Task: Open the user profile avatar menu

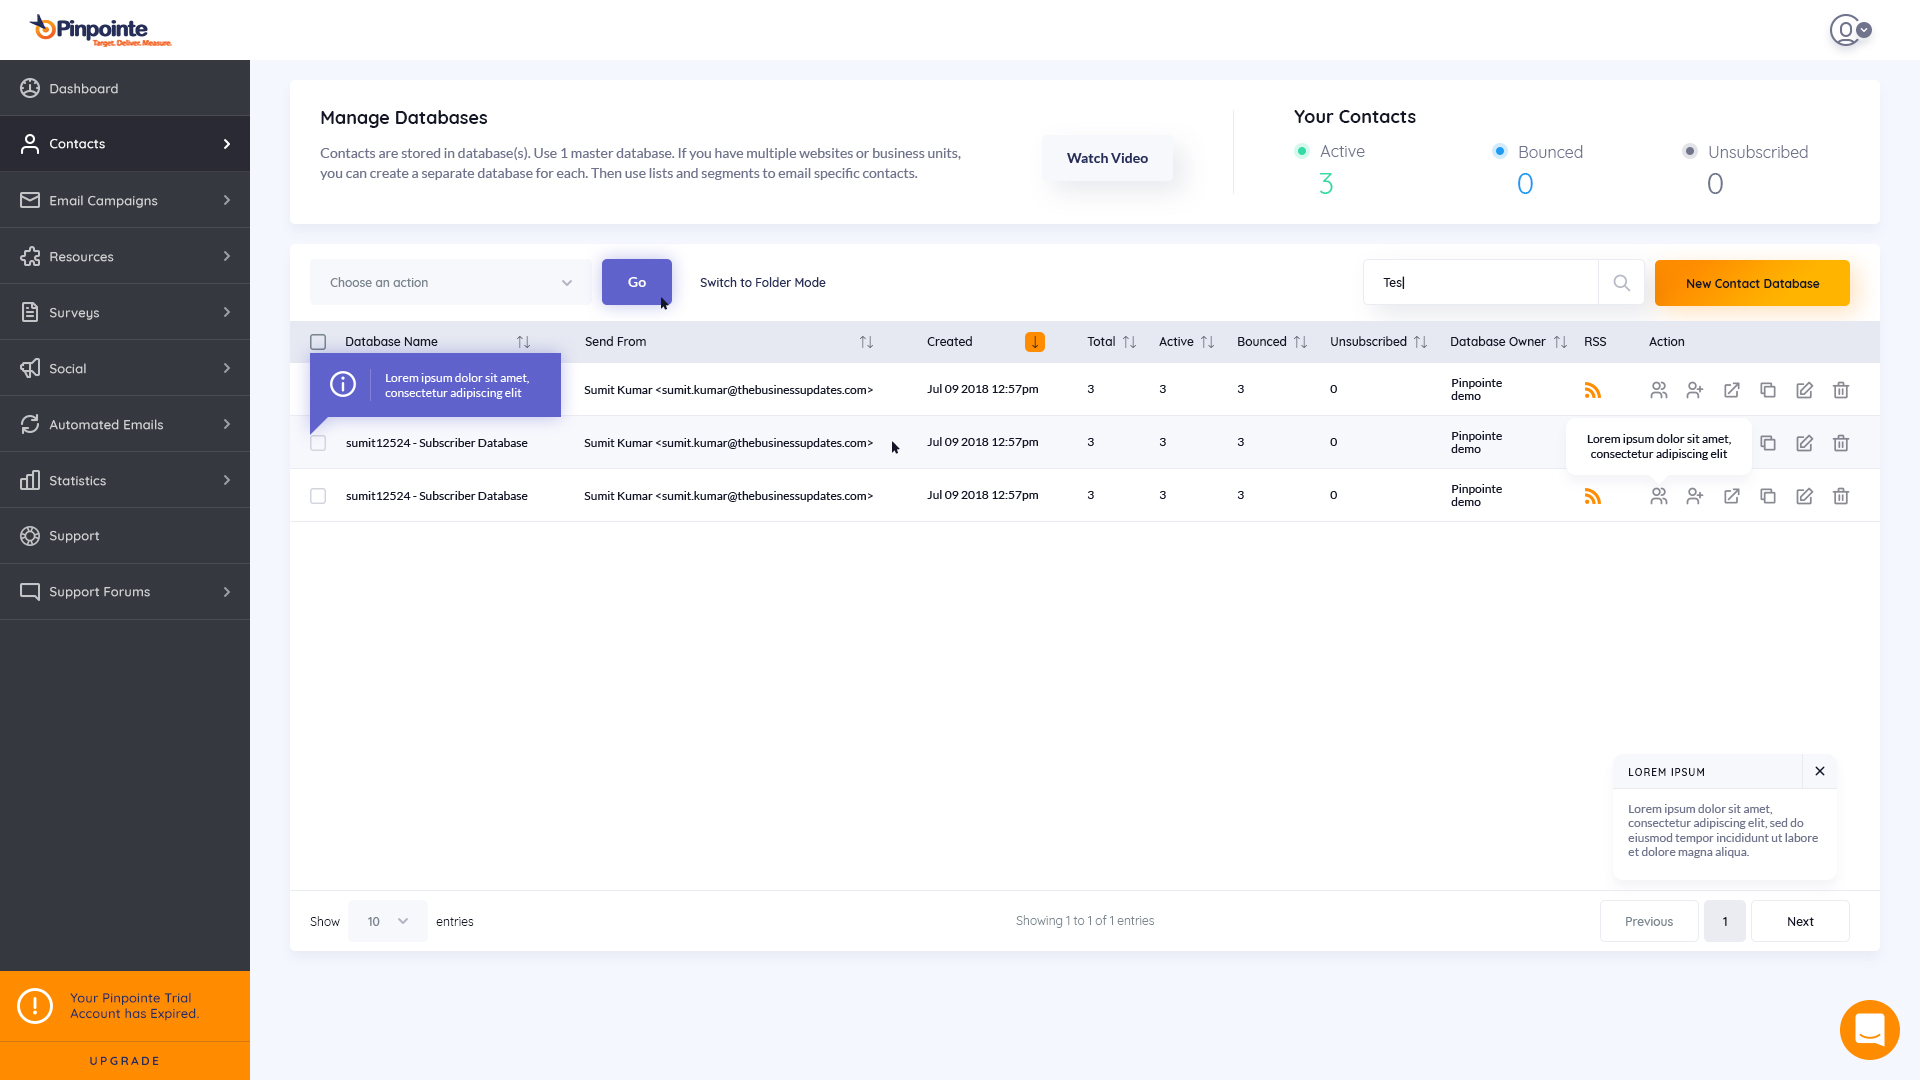Action: click(x=1850, y=30)
